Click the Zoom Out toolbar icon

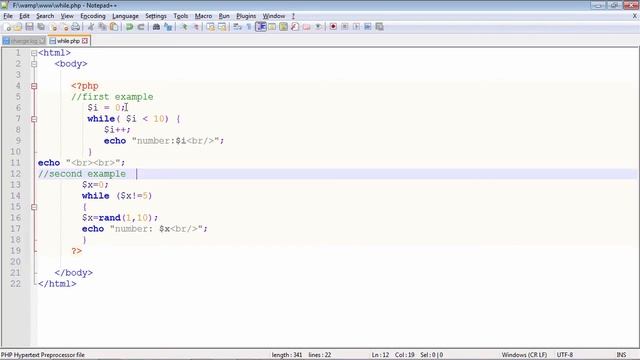(196, 27)
